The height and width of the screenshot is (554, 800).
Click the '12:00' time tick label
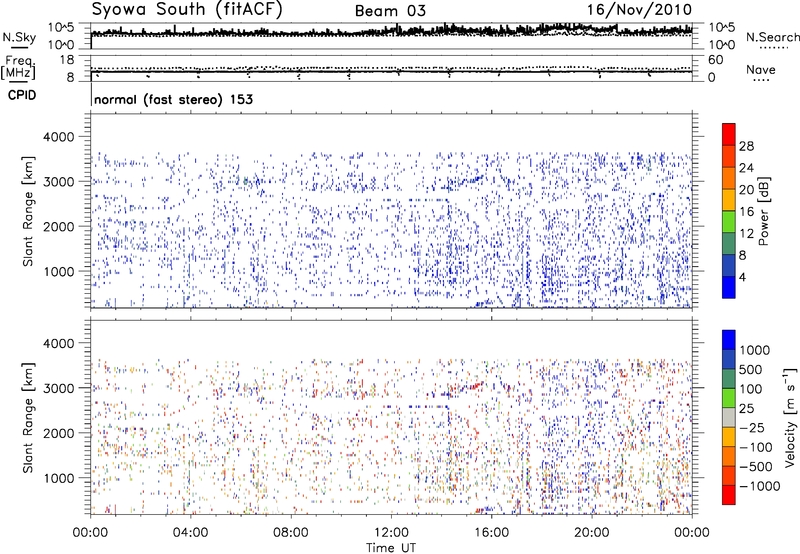click(x=391, y=532)
